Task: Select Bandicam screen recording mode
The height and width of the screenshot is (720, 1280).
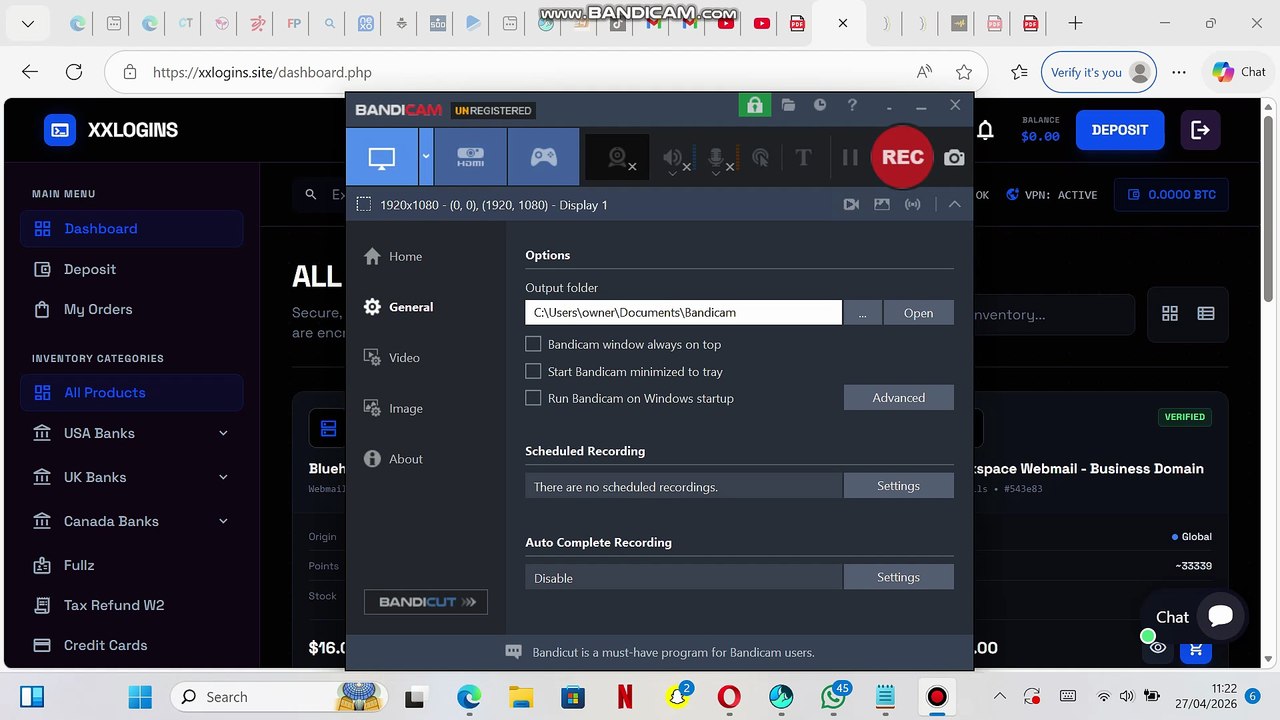Action: point(382,157)
